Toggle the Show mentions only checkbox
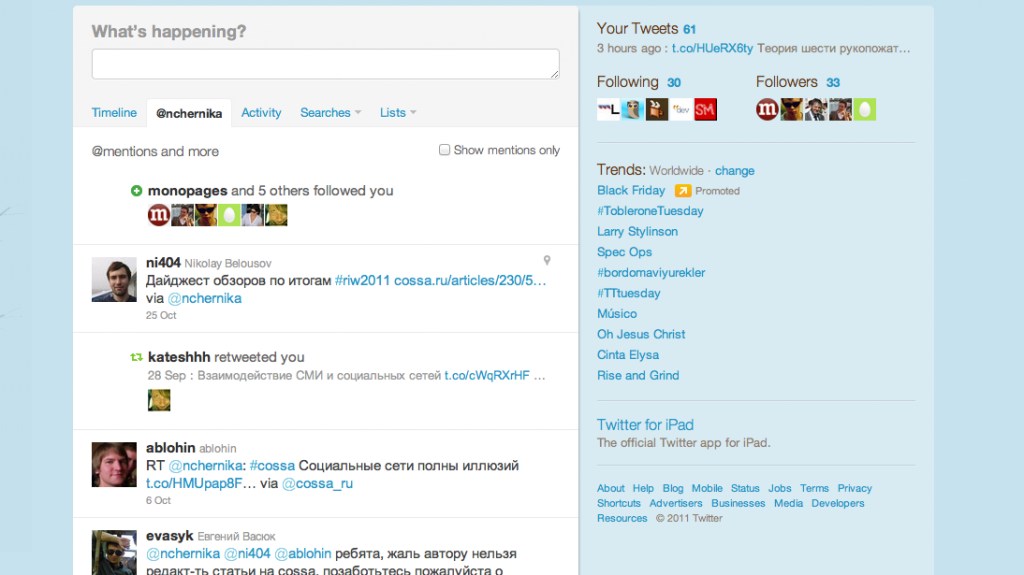Viewport: 1024px width, 575px height. 444,150
